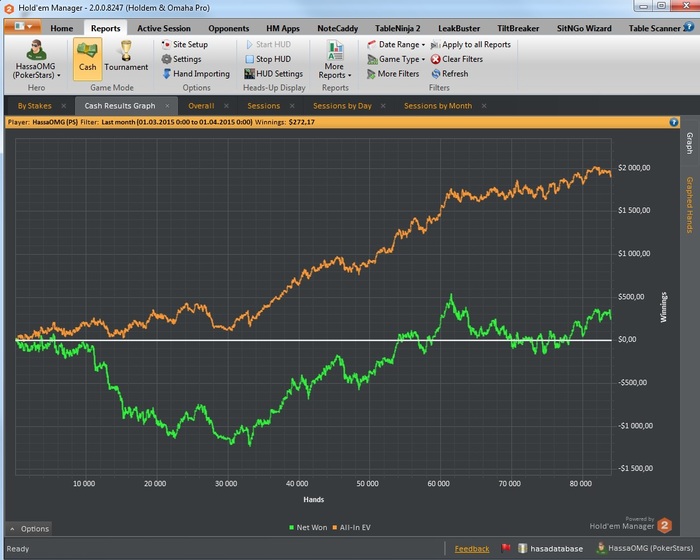Open HUD Settings
The image size is (700, 560).
point(273,74)
